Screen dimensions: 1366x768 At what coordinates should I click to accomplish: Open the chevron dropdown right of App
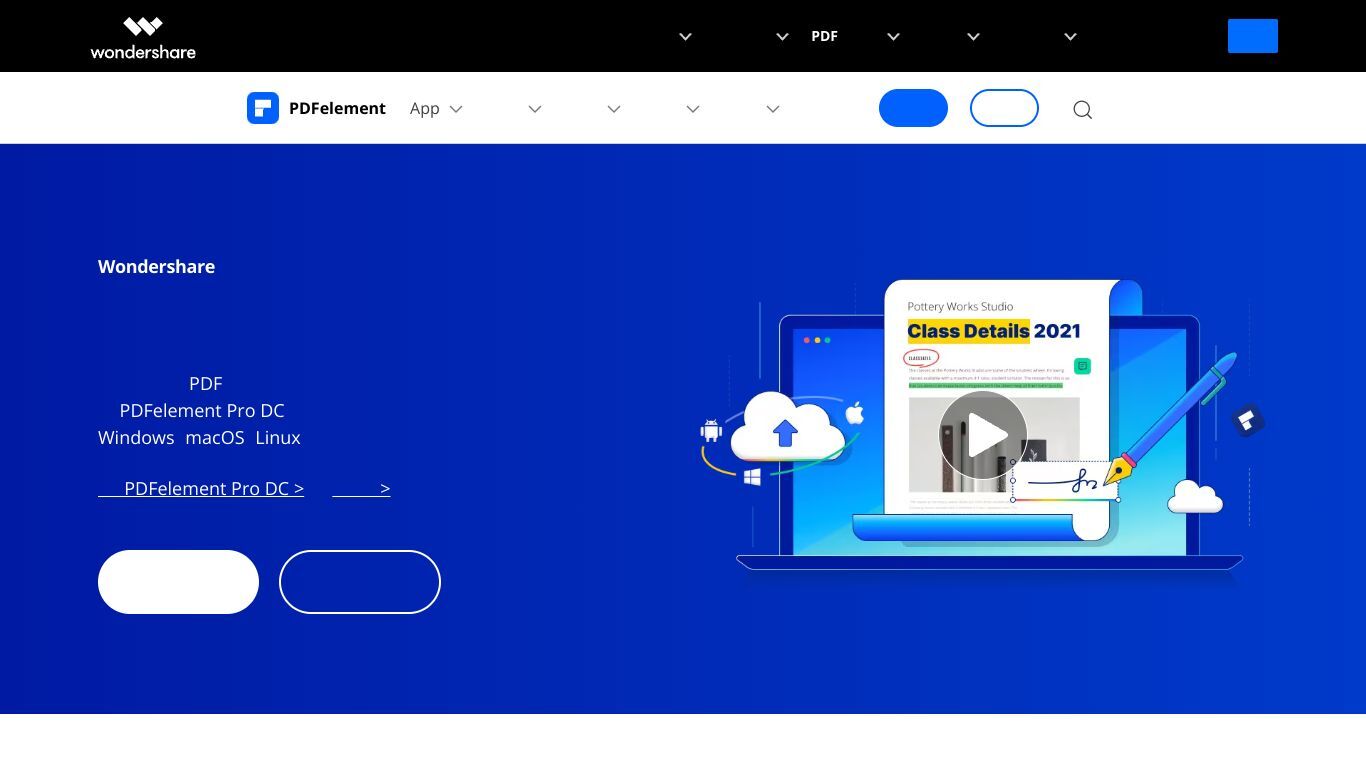[535, 109]
